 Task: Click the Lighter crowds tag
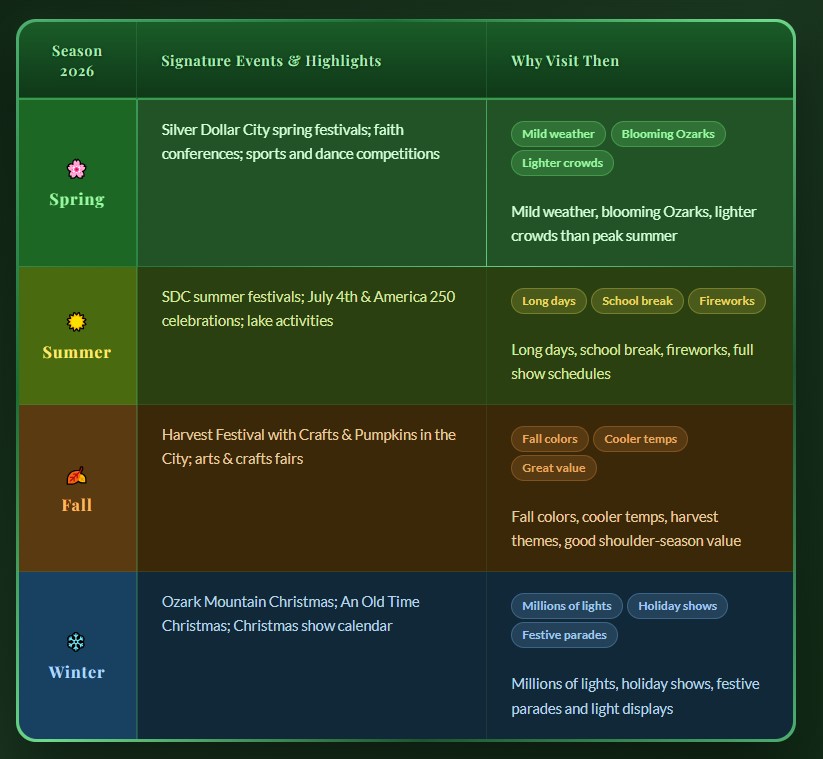click(562, 163)
